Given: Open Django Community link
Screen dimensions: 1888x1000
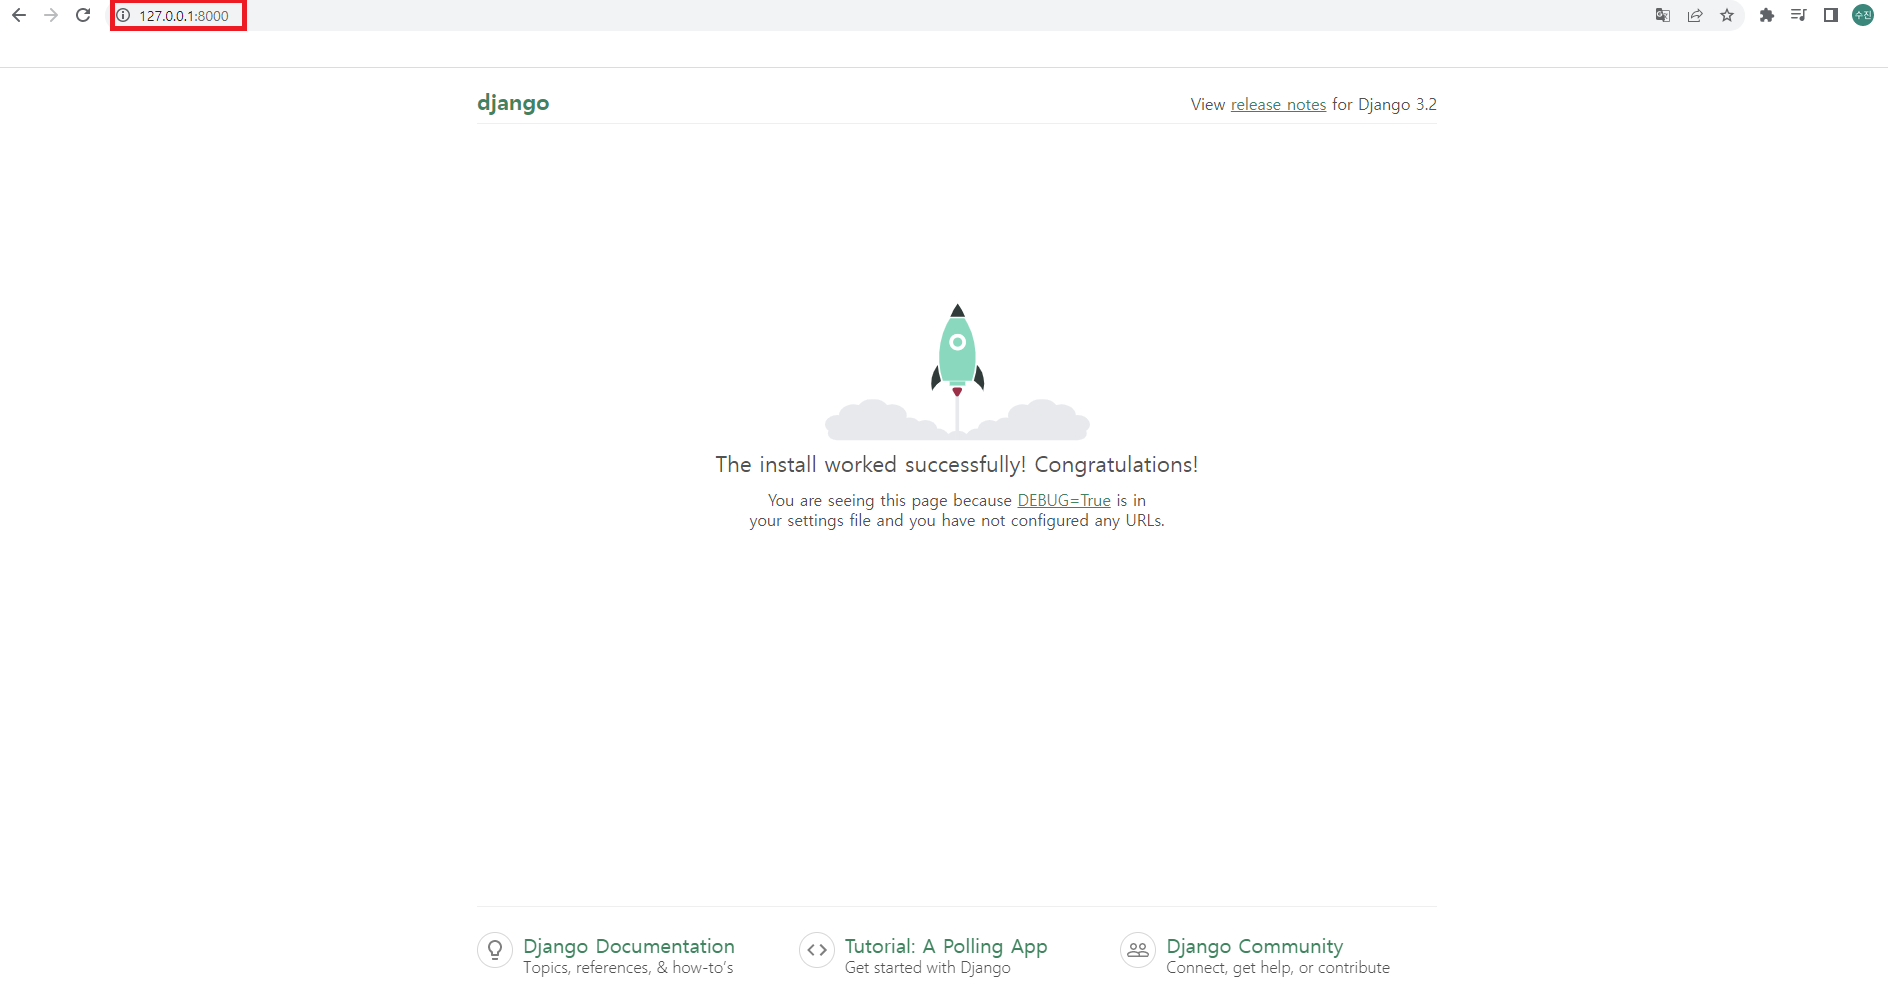Looking at the screenshot, I should pyautogui.click(x=1255, y=946).
